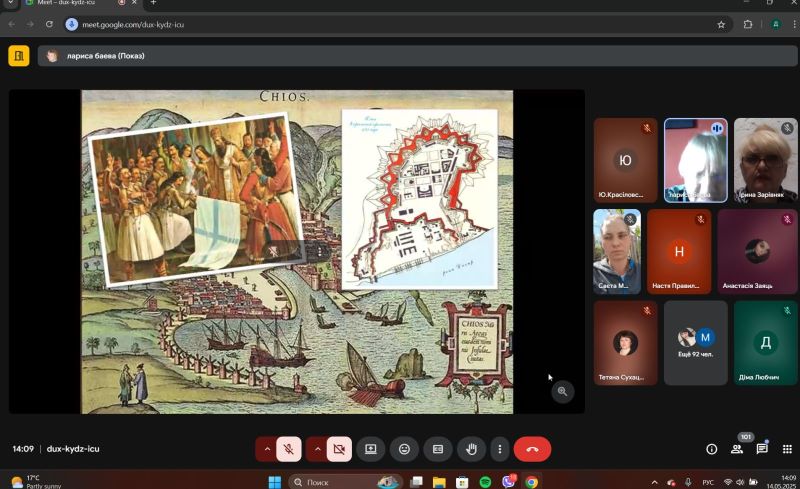Open the Windows Start menu
This screenshot has height=489, width=800.
point(274,482)
